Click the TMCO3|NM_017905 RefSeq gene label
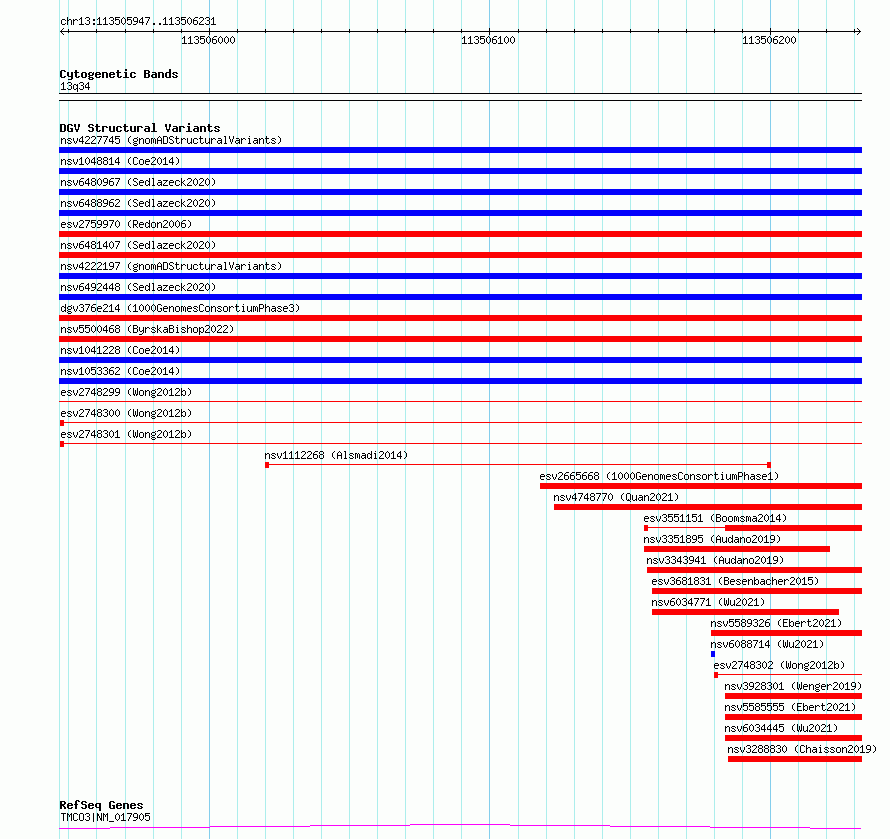 coord(106,817)
